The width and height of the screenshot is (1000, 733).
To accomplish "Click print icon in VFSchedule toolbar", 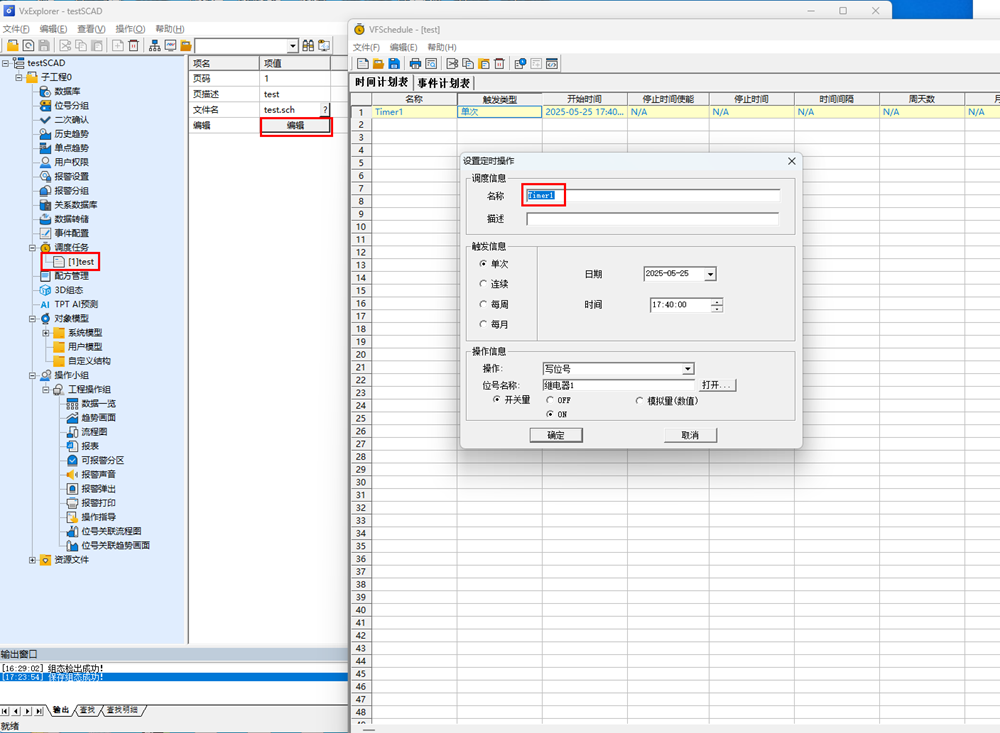I will pyautogui.click(x=415, y=63).
